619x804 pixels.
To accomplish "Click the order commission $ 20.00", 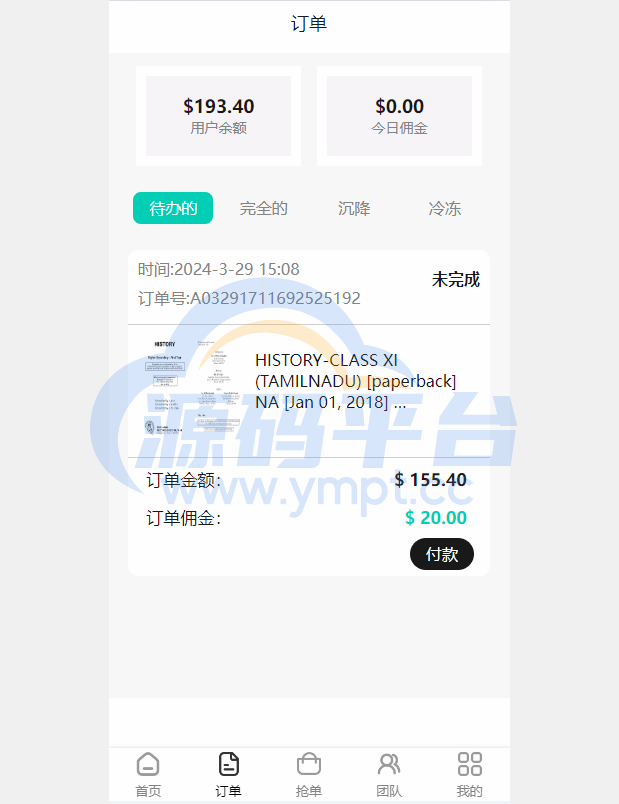I will coord(436,518).
